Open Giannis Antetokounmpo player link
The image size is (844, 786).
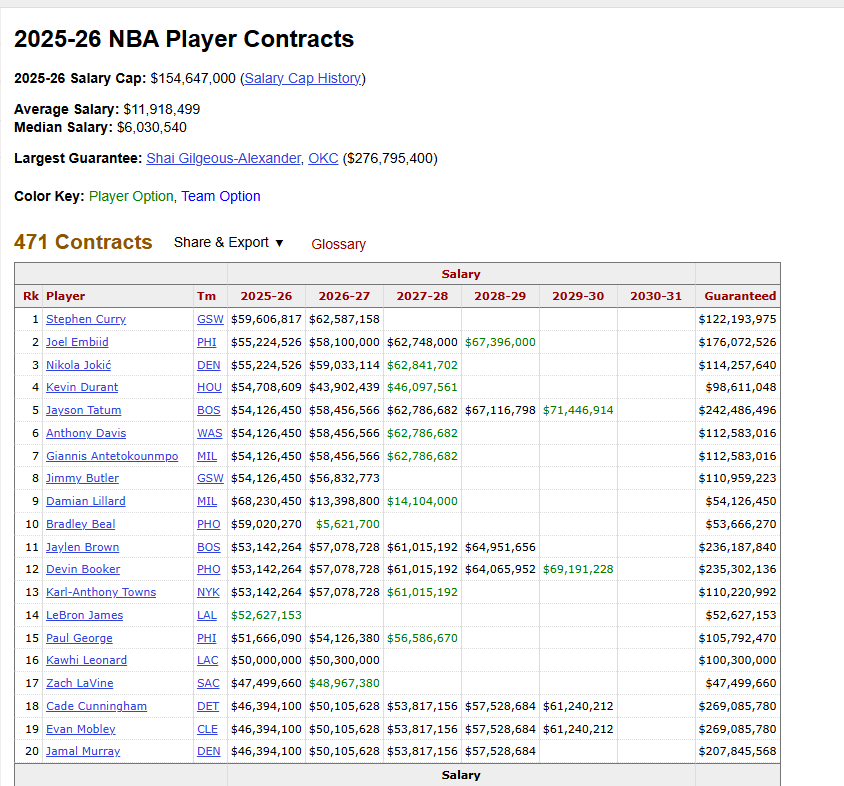pyautogui.click(x=112, y=456)
